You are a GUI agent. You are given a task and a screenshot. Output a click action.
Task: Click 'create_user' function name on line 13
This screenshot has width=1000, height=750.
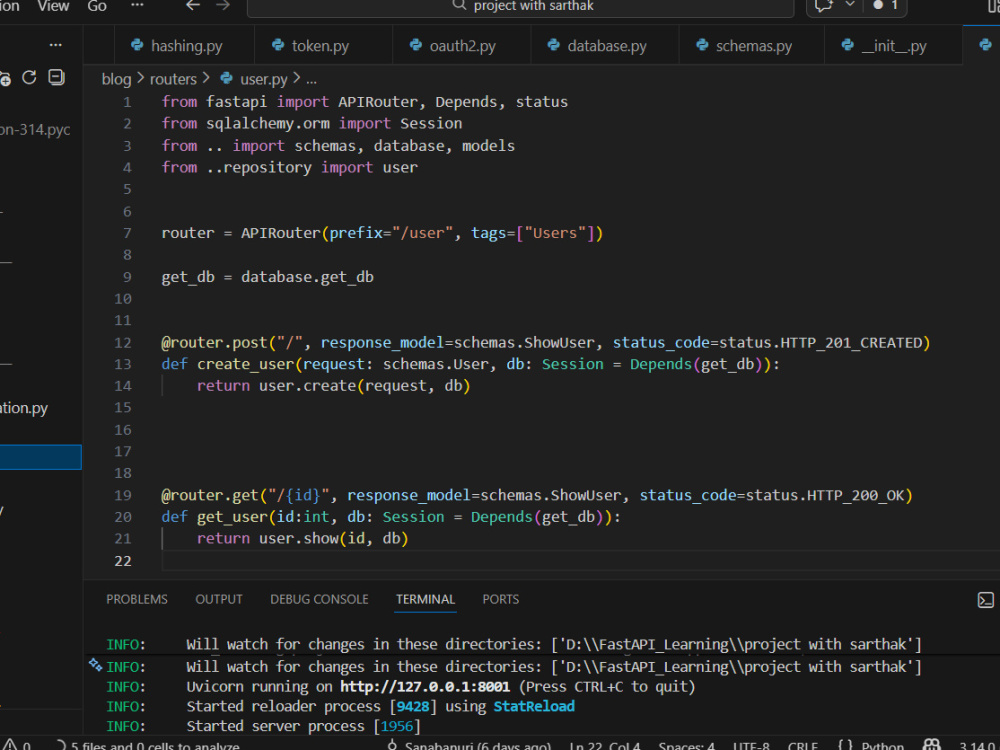point(246,365)
